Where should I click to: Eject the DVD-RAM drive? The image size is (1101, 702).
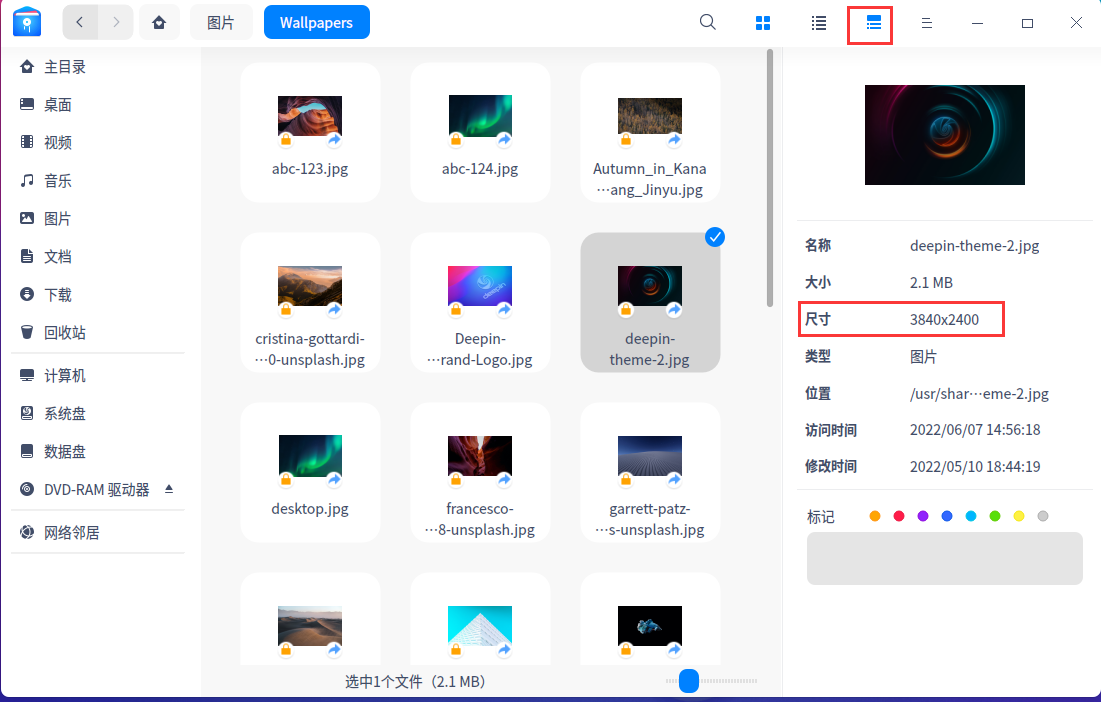(x=169, y=489)
